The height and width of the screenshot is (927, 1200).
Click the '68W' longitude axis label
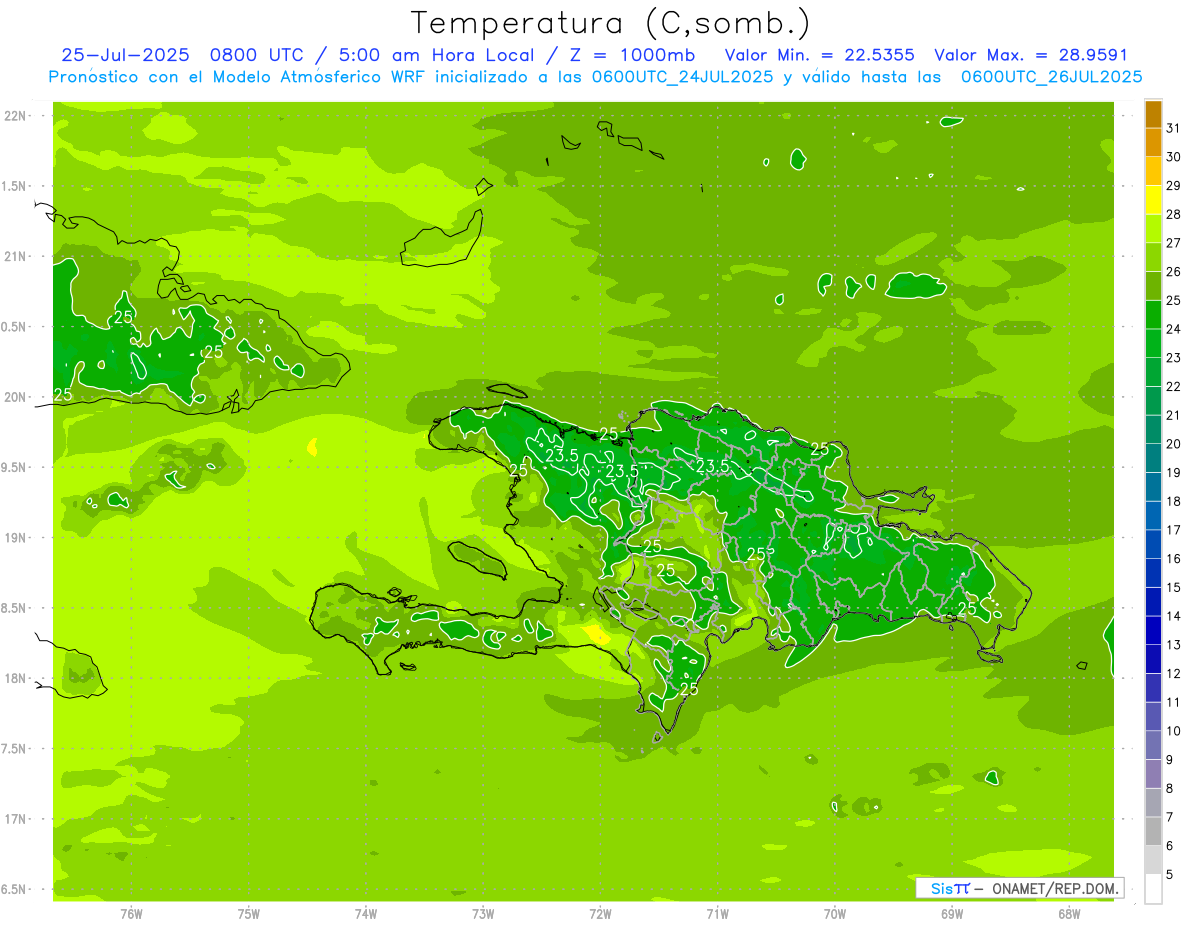[1069, 913]
